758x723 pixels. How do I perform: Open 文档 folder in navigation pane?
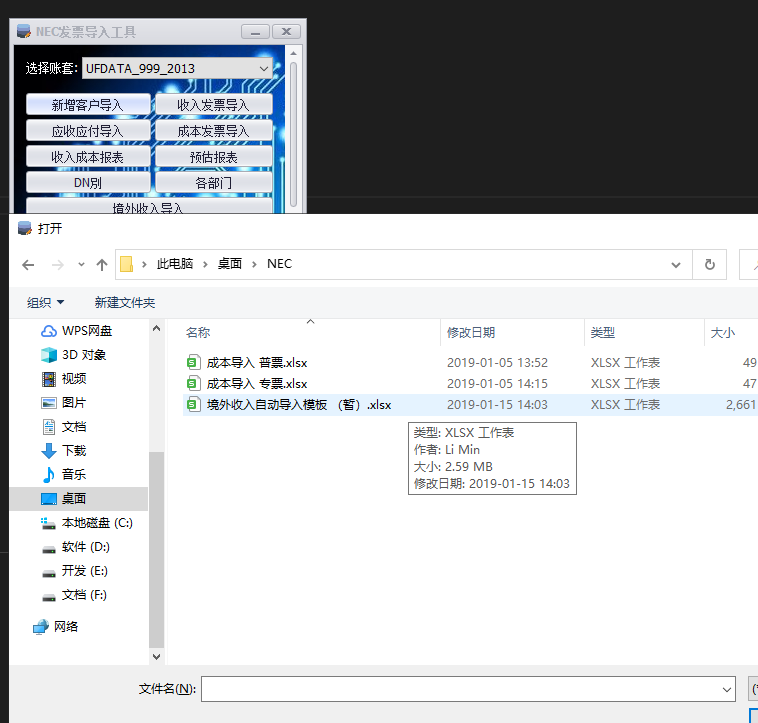64,427
